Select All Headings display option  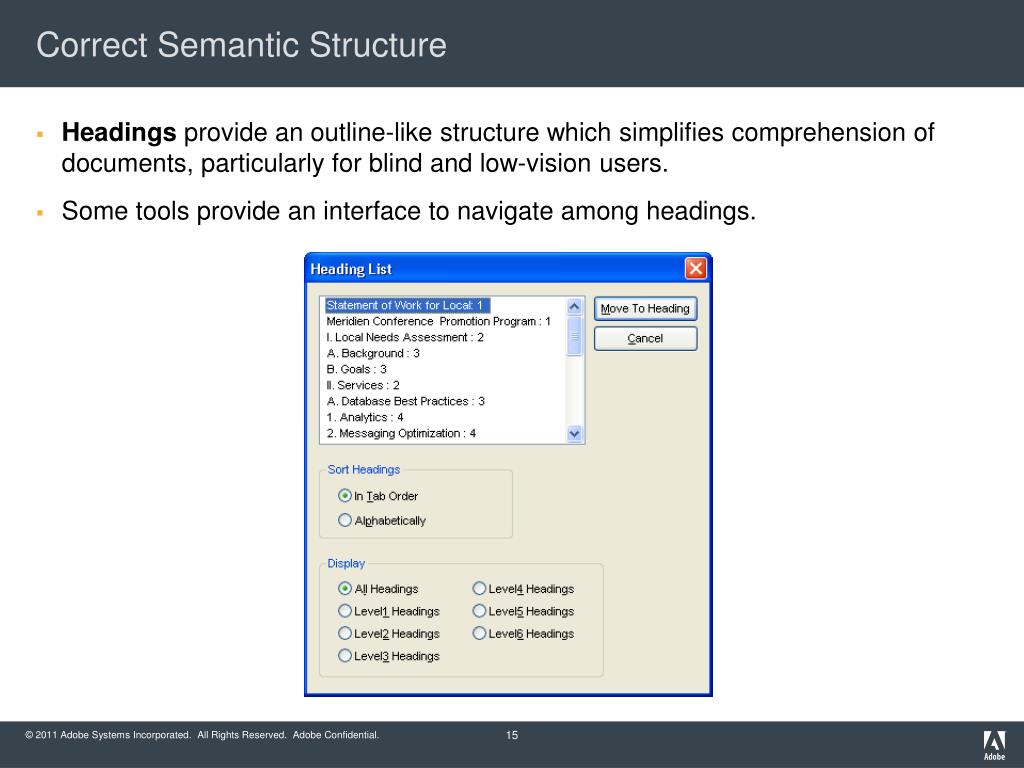coord(345,589)
